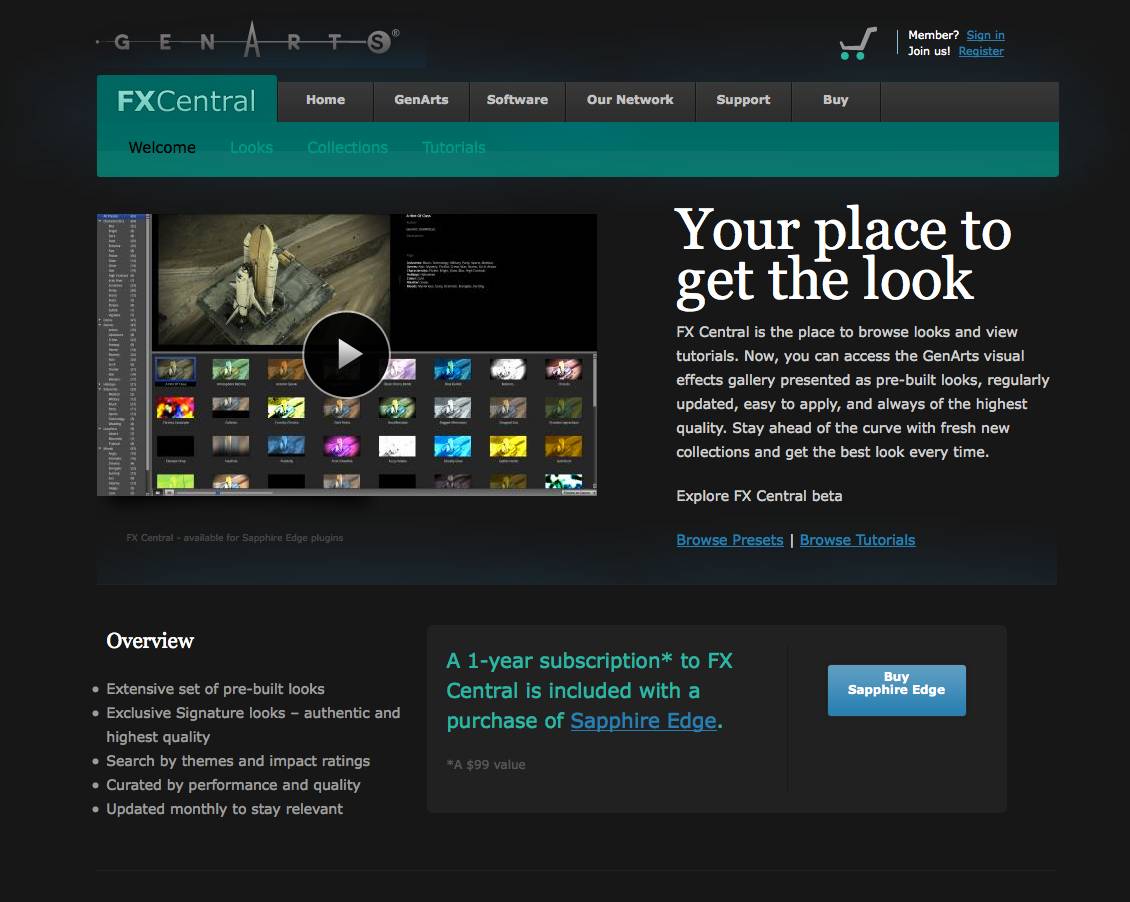1130x902 pixels.
Task: Click the FXCentral logo in the header
Action: 185,100
